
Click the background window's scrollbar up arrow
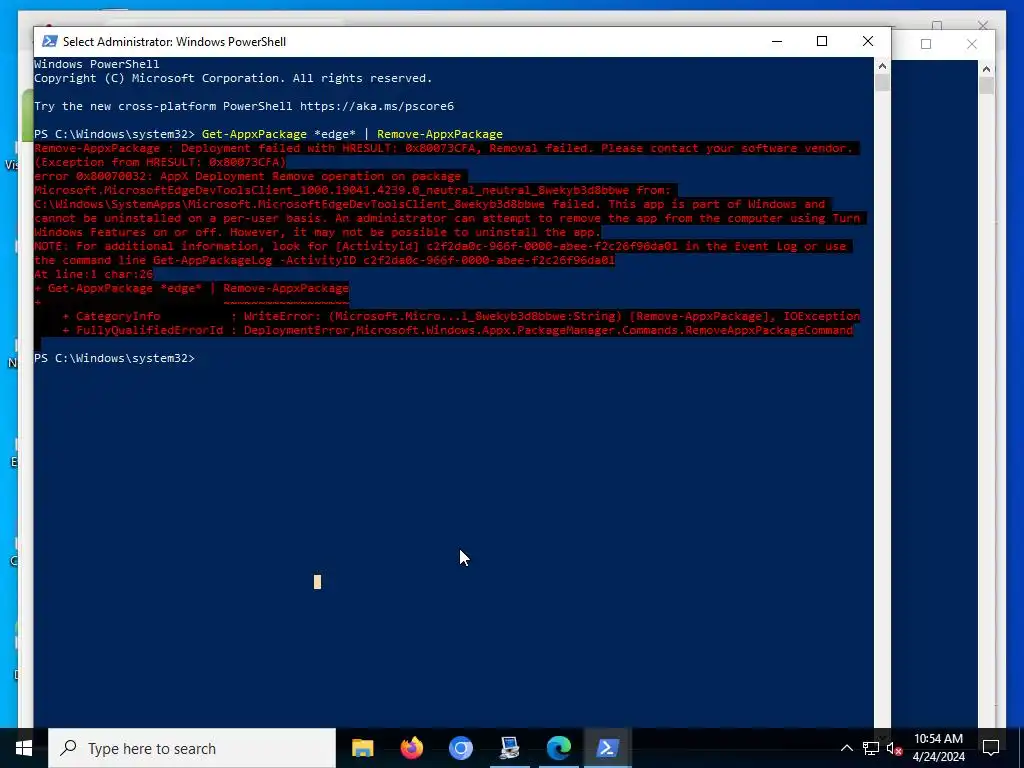coord(986,69)
